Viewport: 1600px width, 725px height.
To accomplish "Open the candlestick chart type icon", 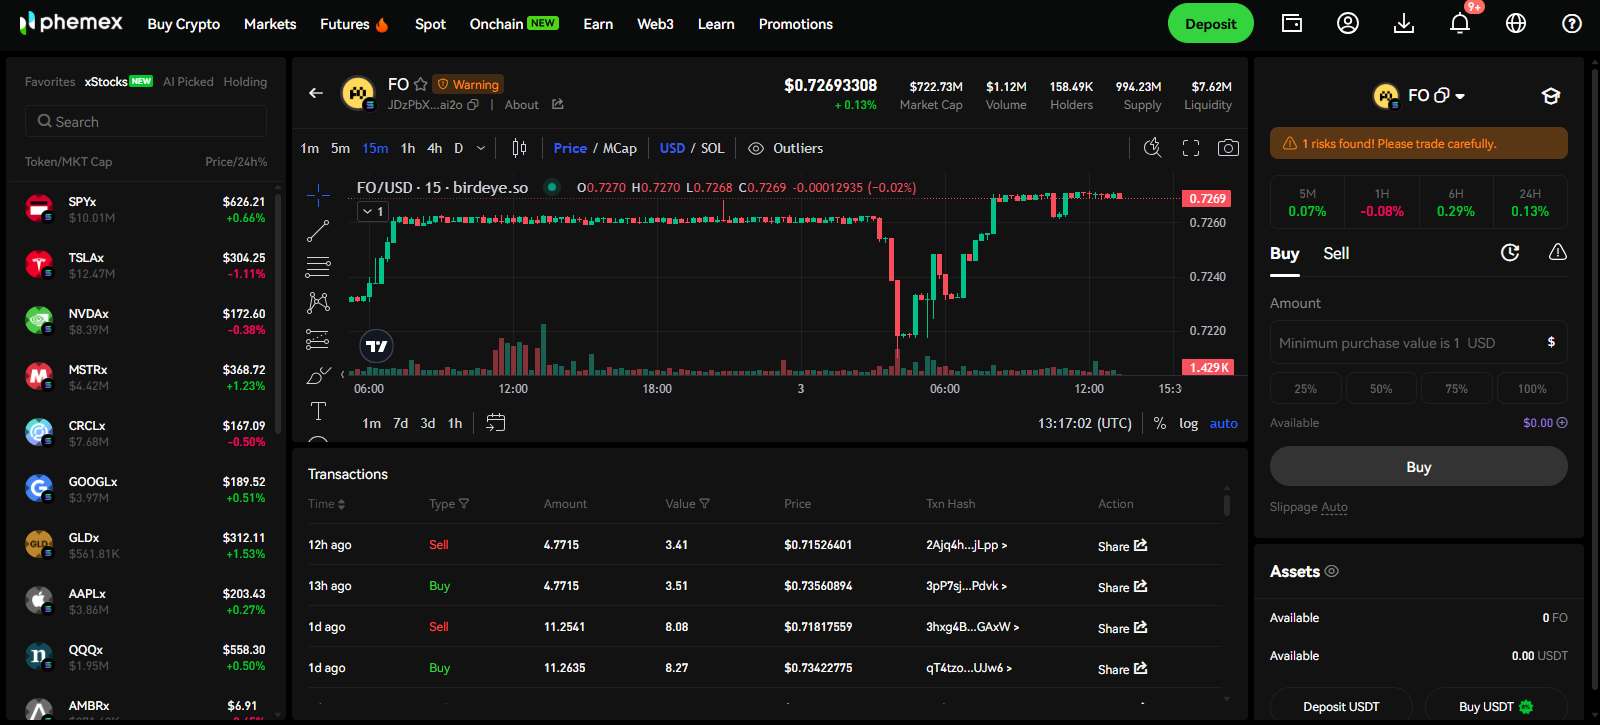I will click(519, 148).
